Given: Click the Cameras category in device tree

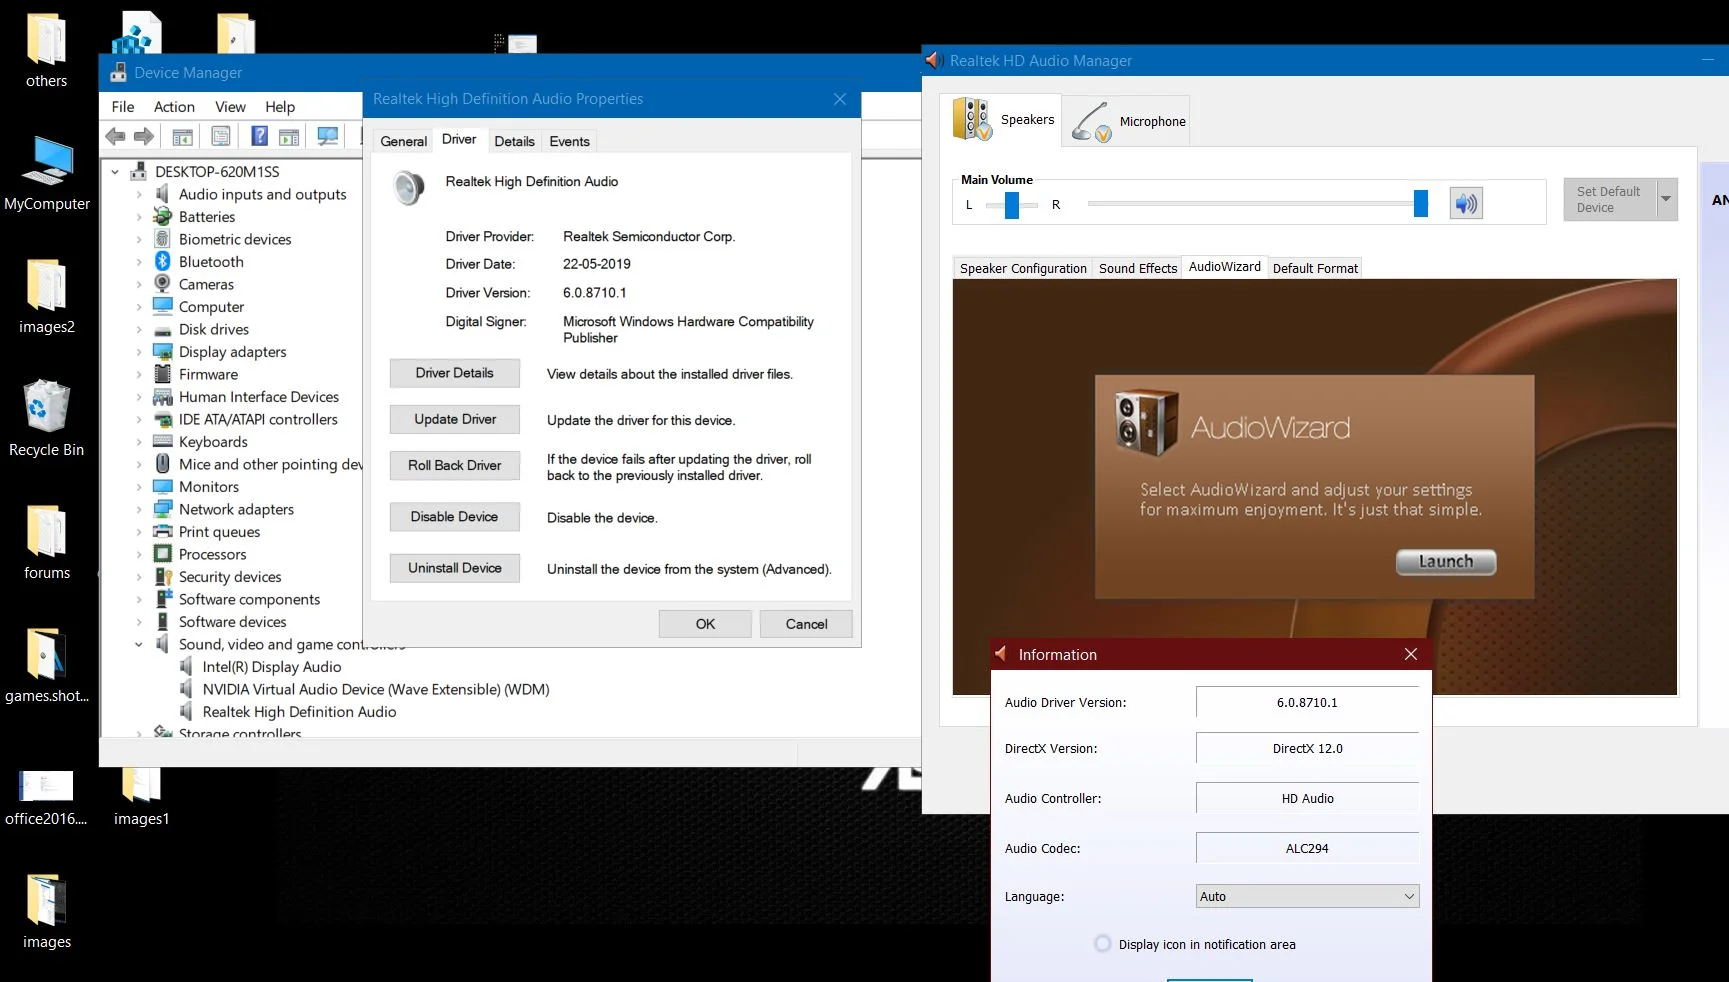Looking at the screenshot, I should pos(206,284).
